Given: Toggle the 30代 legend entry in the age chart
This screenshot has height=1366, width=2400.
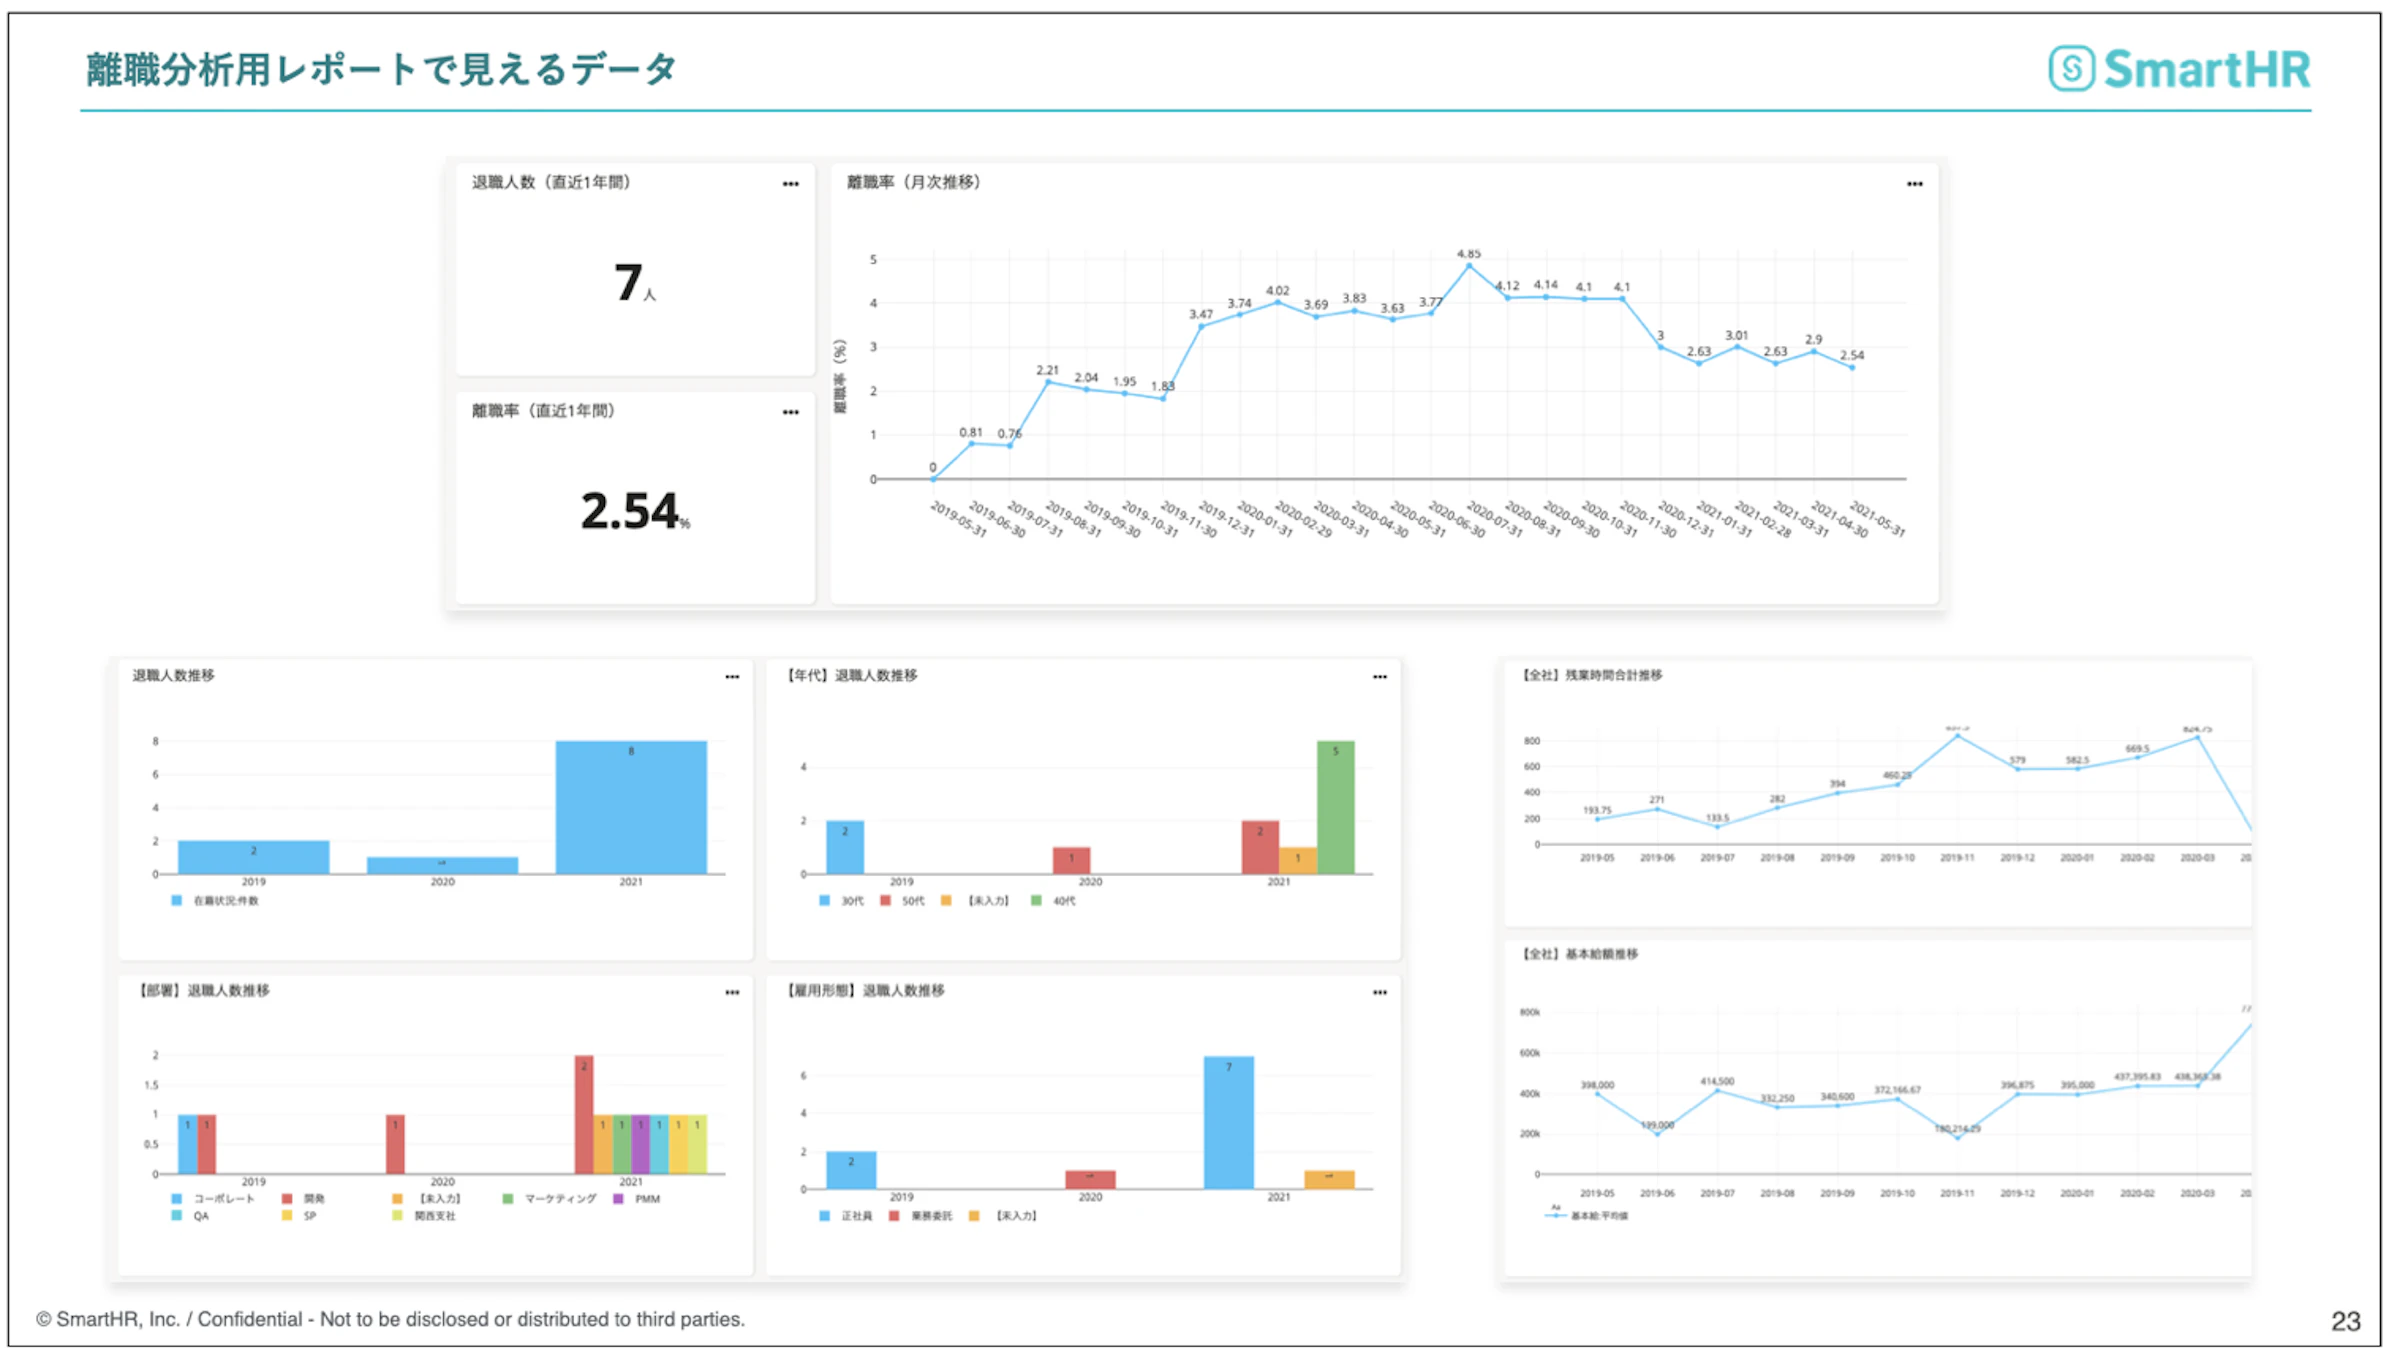Looking at the screenshot, I should click(x=824, y=900).
